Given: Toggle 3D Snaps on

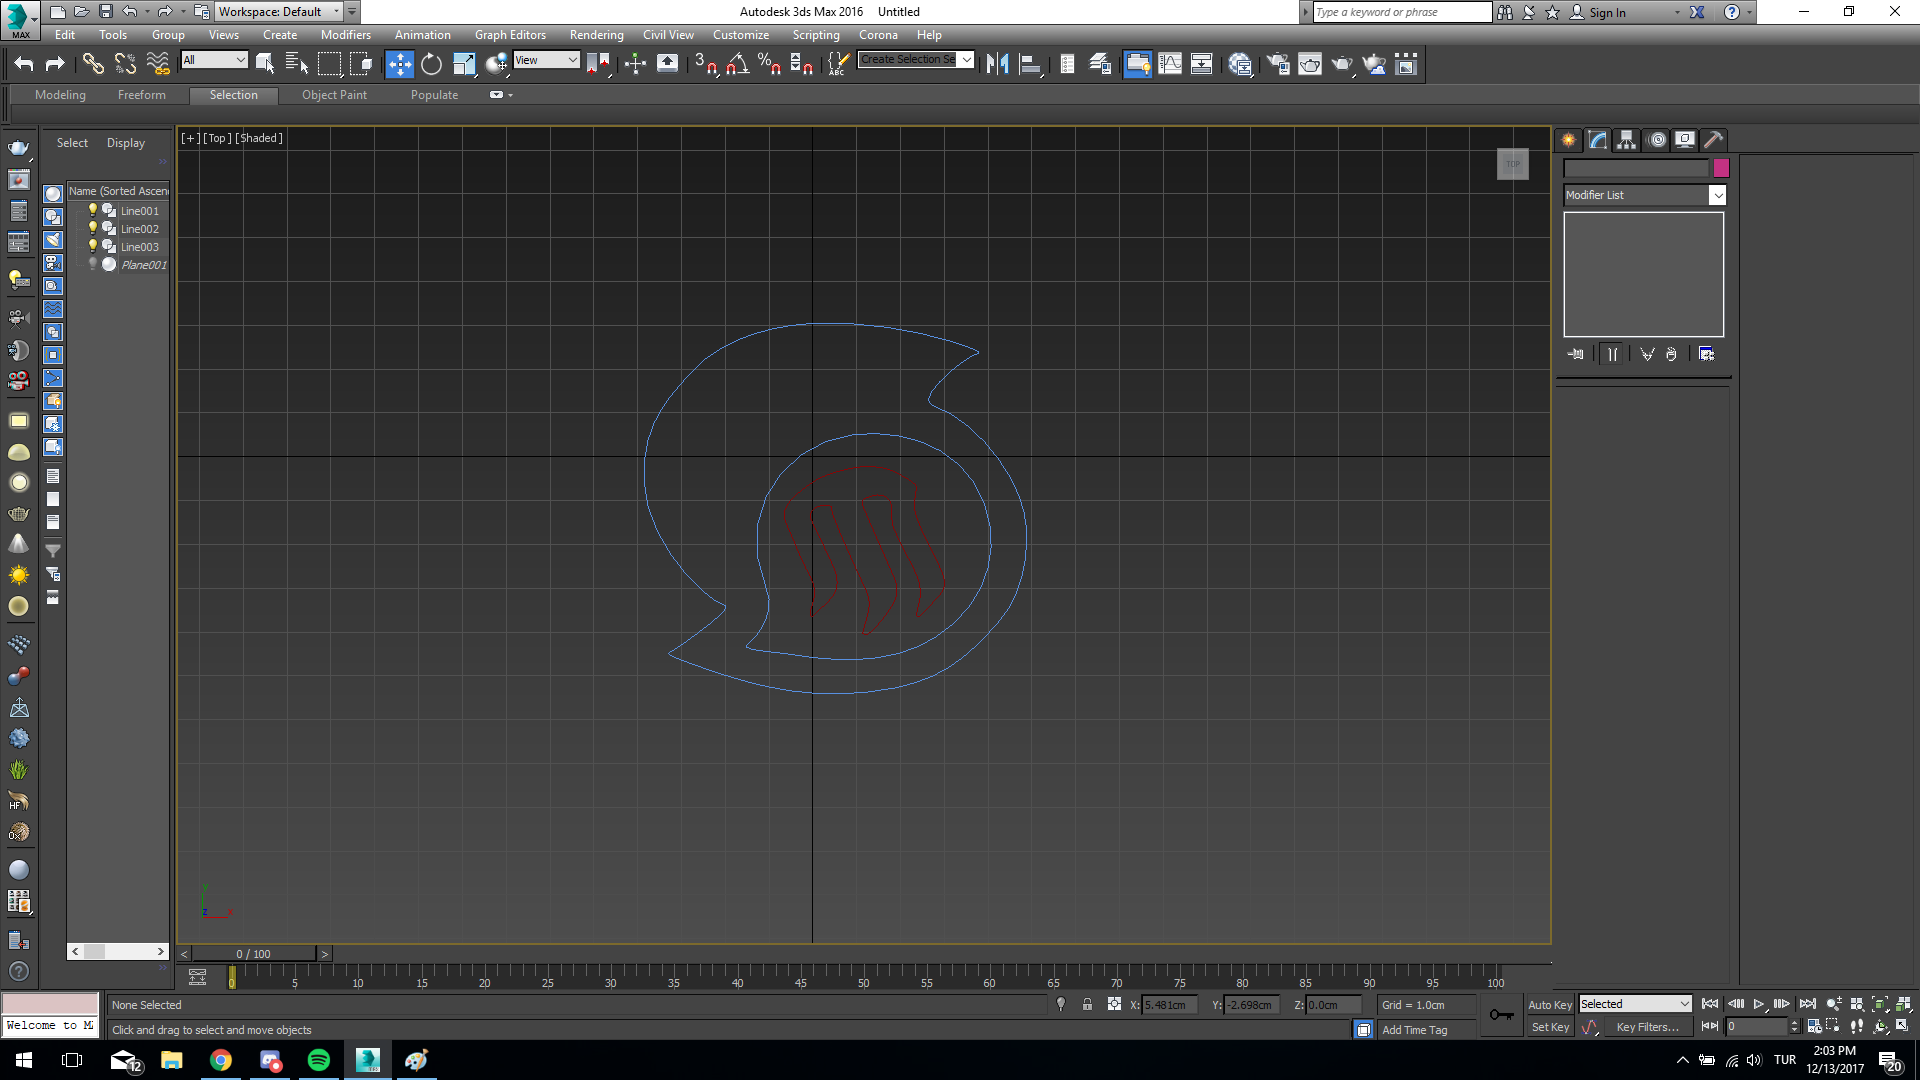Looking at the screenshot, I should (705, 64).
